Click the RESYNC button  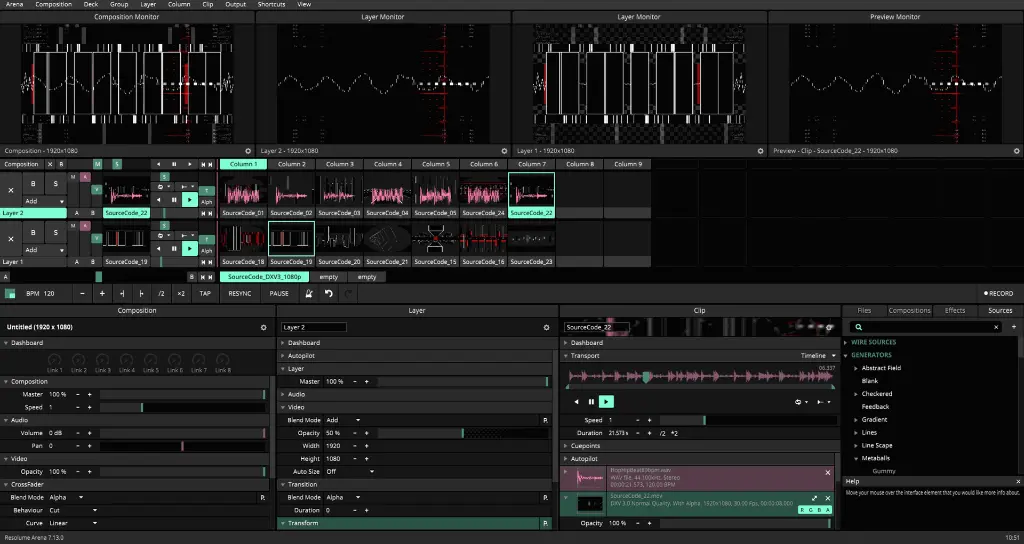[x=240, y=294]
